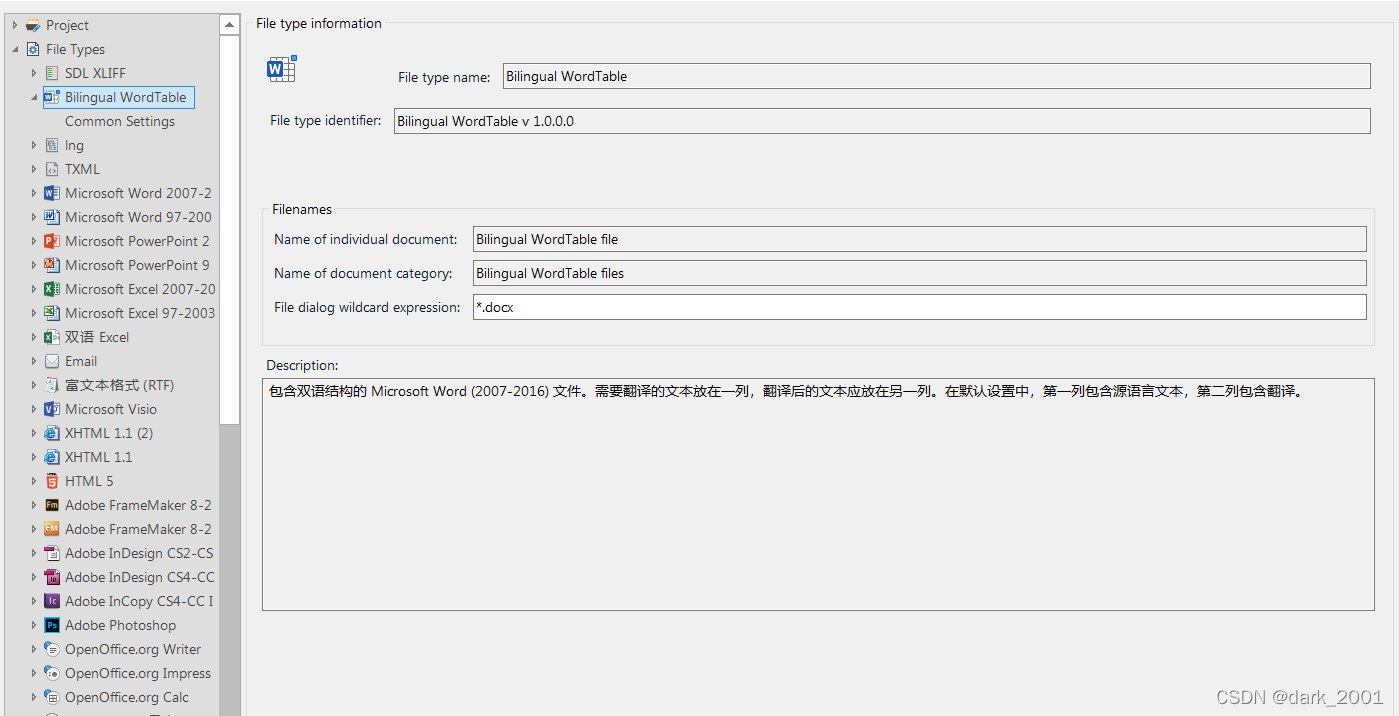Collapse the Bilingual WordTable node
This screenshot has height=716, width=1399.
point(34,97)
